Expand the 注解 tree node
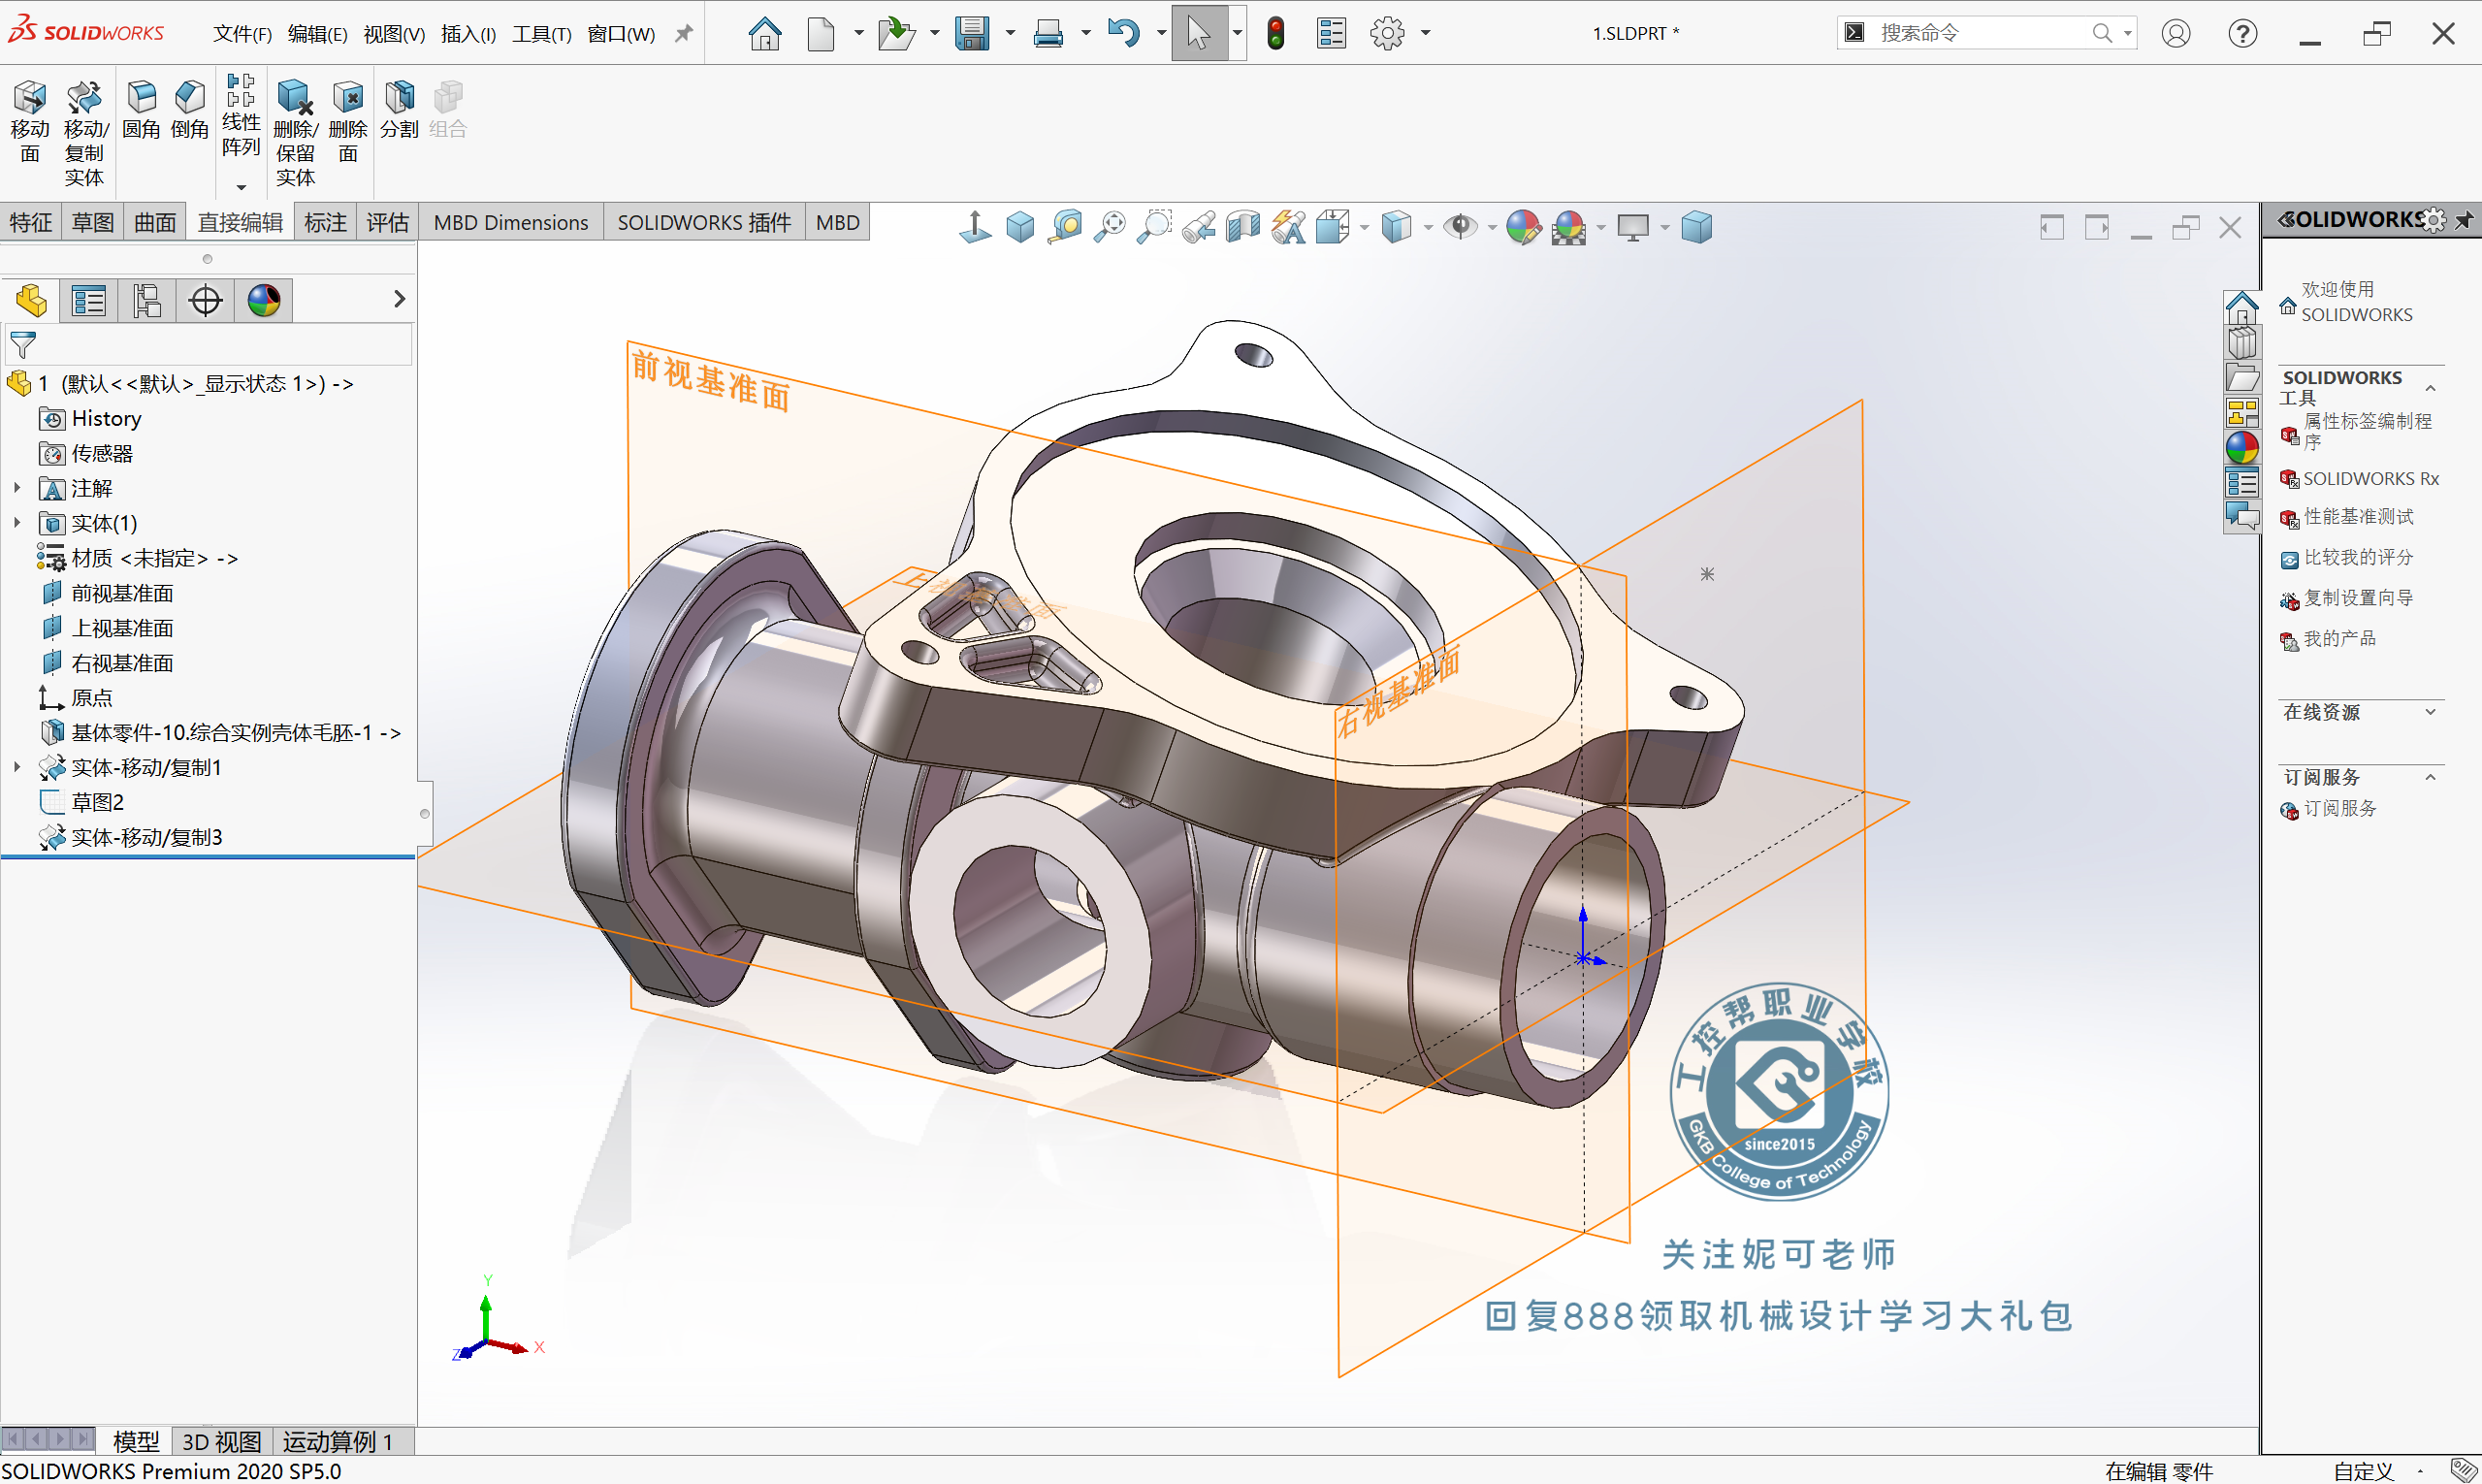 click(17, 488)
